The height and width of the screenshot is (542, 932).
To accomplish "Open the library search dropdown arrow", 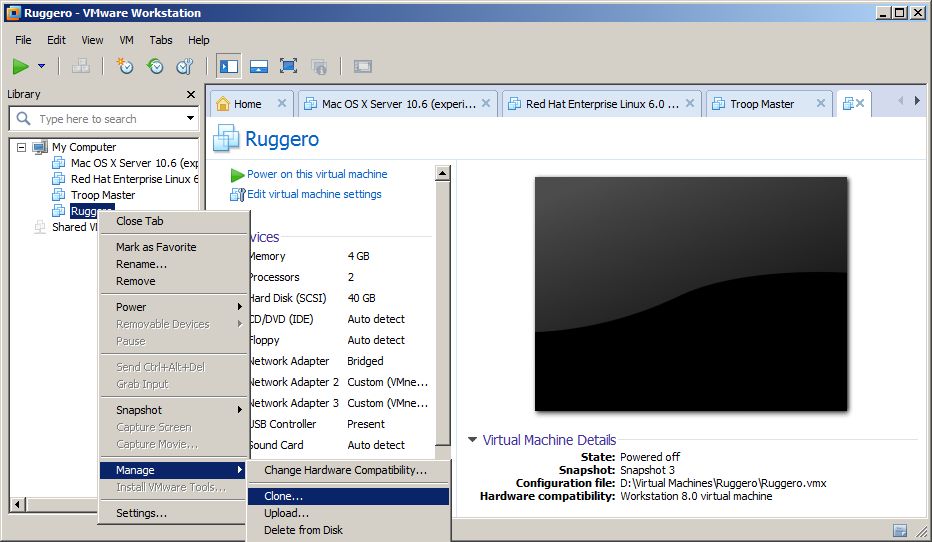I will (190, 119).
